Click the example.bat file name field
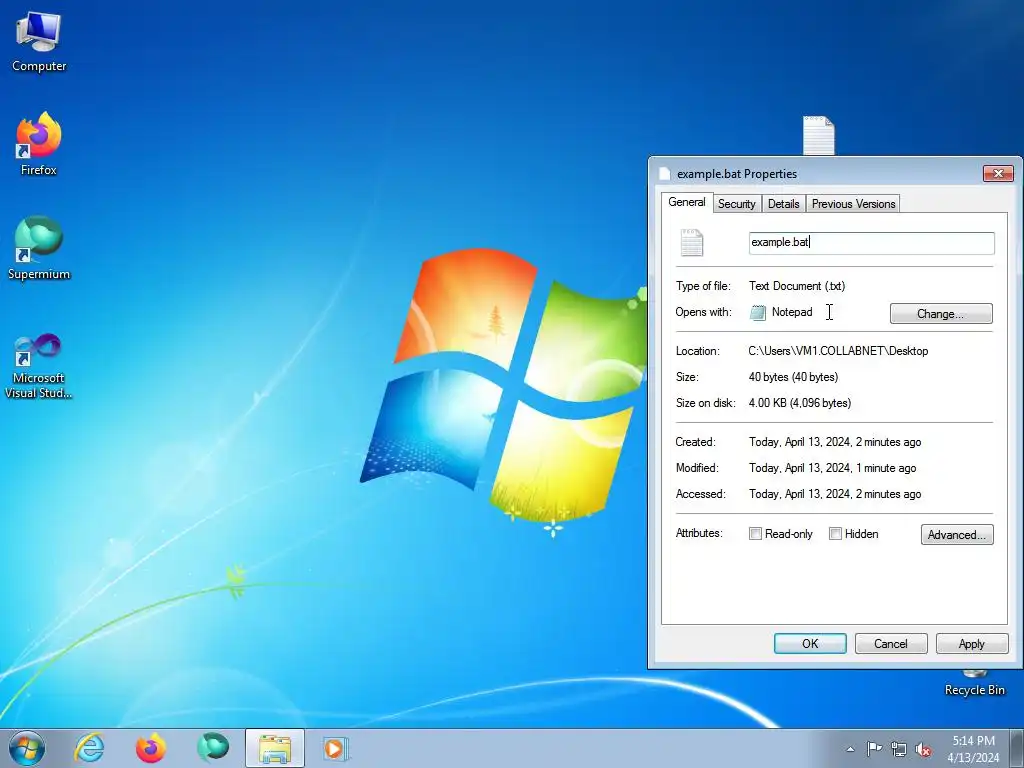The image size is (1024, 768). 871,242
